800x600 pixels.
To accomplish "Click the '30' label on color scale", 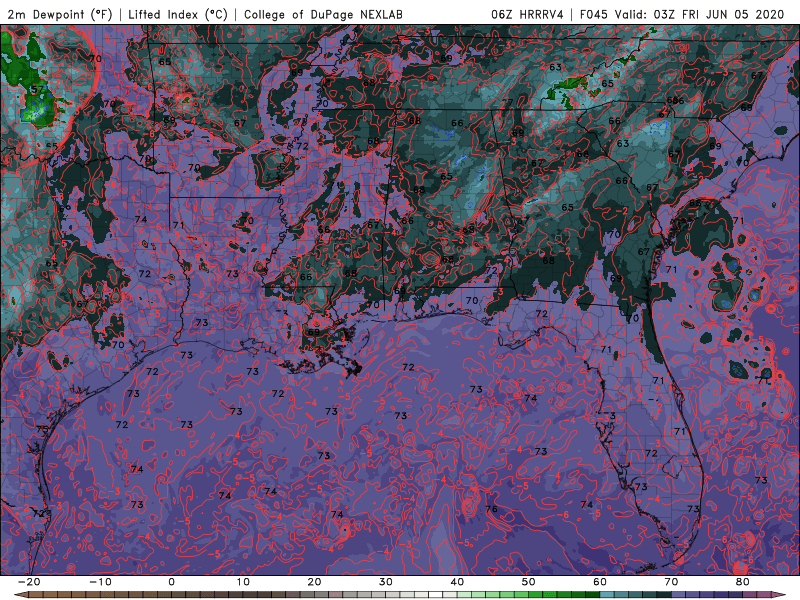I will pos(386,582).
